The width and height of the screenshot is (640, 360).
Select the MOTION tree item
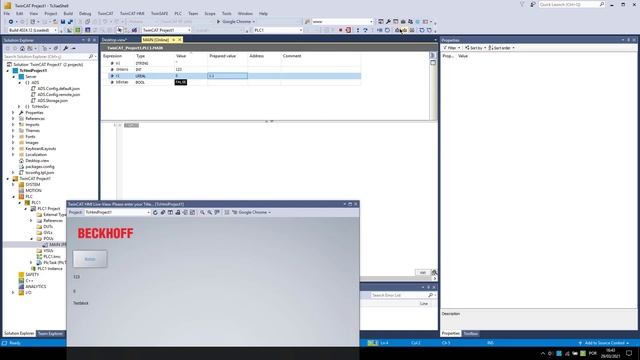[x=33, y=191]
